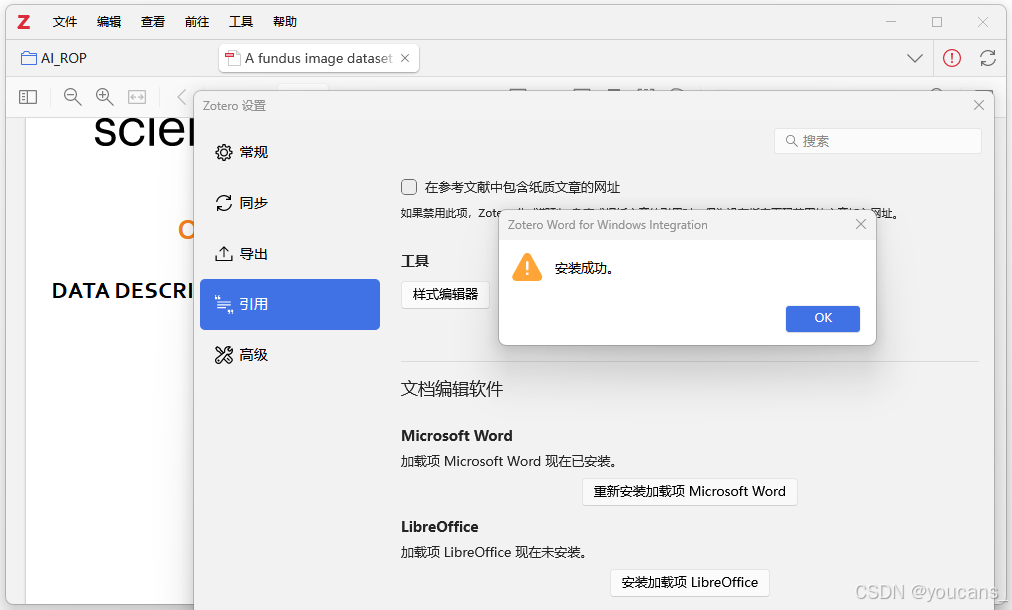Click the warning triangle icon in dialog
1012x610 pixels.
pos(527,267)
